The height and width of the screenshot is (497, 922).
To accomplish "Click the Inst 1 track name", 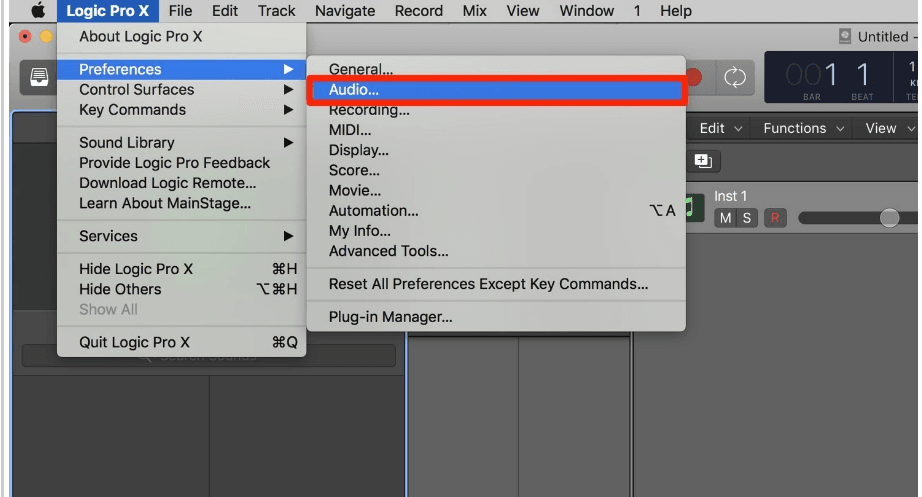I will pyautogui.click(x=730, y=196).
